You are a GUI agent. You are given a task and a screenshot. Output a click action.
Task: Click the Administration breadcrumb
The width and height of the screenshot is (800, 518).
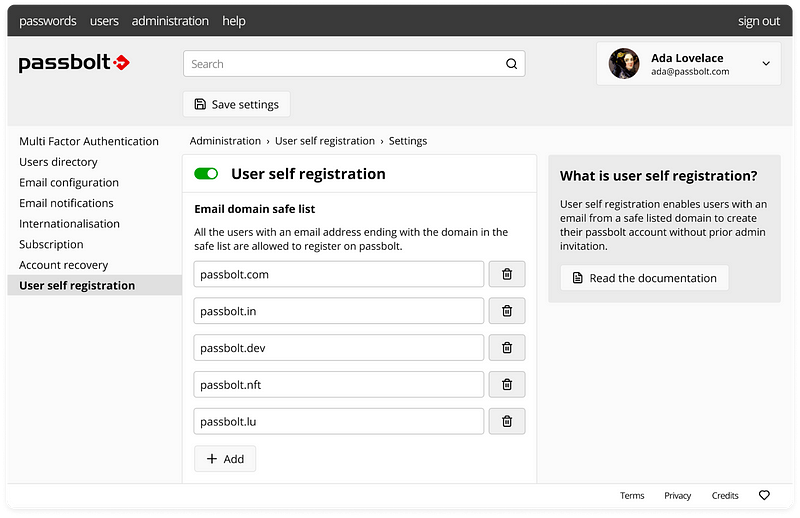tap(225, 141)
